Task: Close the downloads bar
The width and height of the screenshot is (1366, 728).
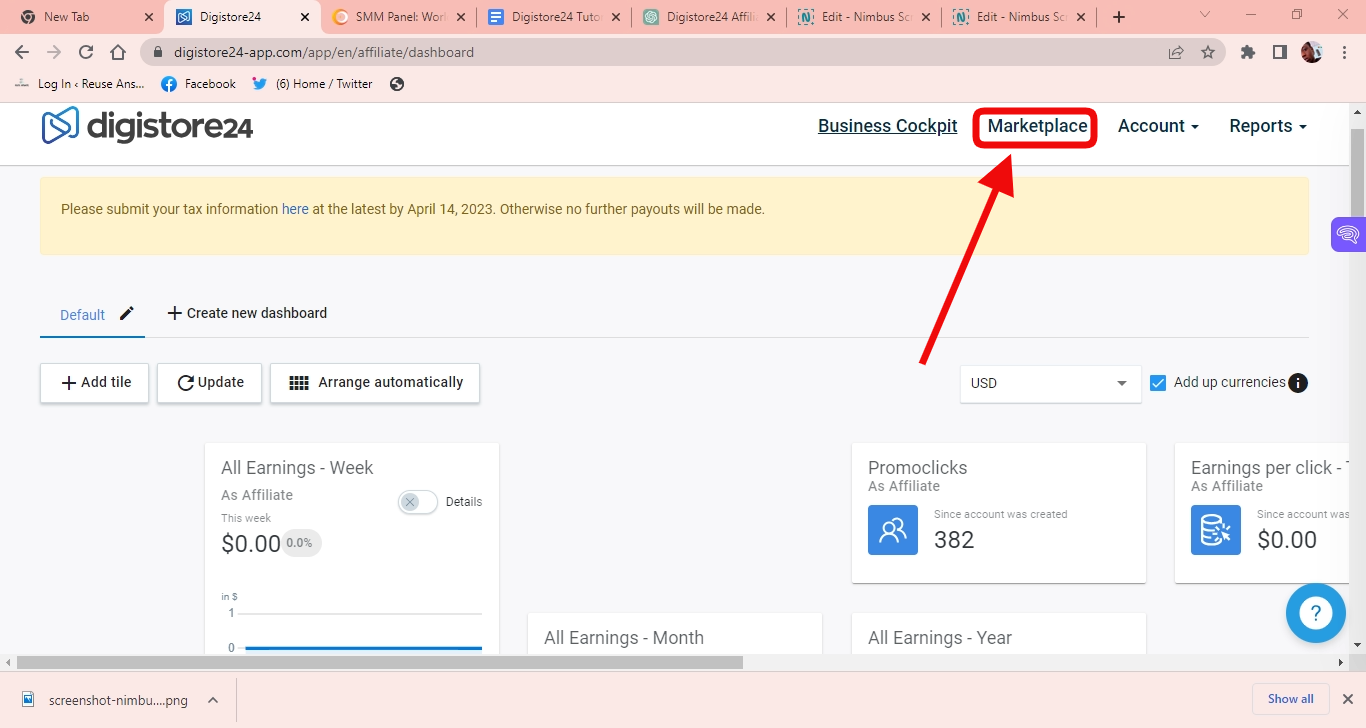Action: tap(1347, 699)
